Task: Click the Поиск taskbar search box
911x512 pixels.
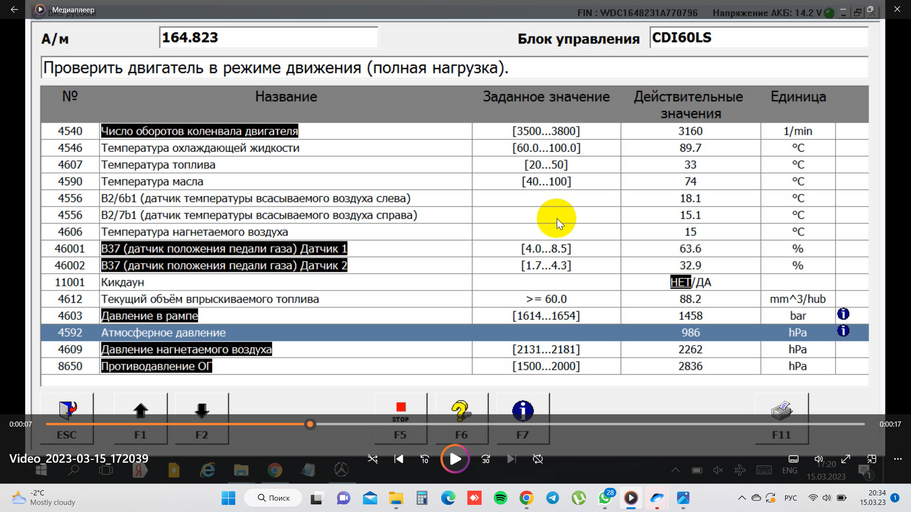Action: 273,497
